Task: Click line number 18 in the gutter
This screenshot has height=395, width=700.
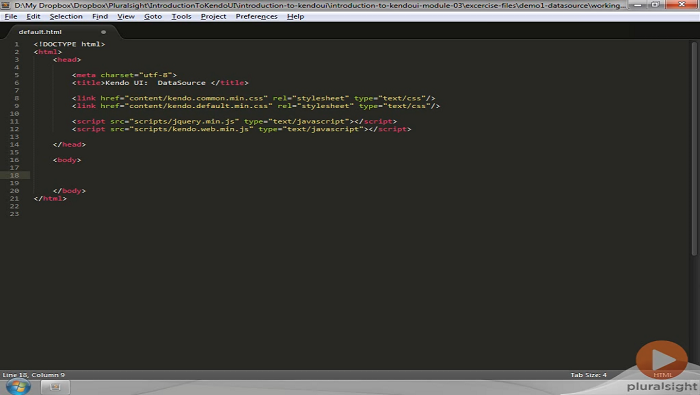Action: click(14, 175)
